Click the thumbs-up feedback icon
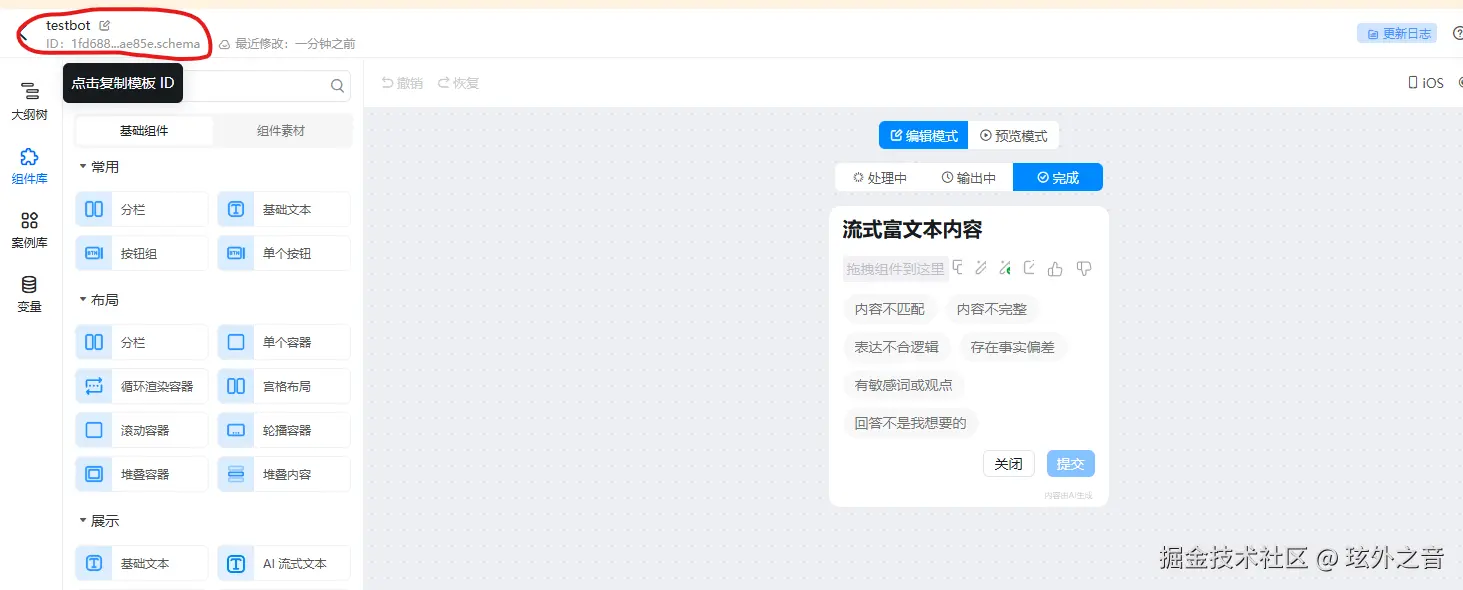This screenshot has width=1463, height=590. click(x=1055, y=268)
